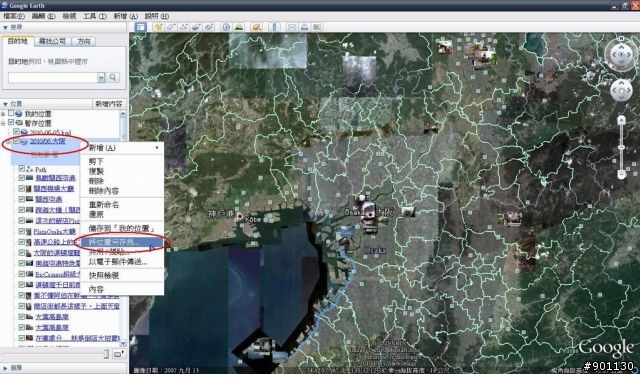Screen dimensions: 640x374
Task: Expand the 圖層 panel at bottom
Action: [5, 368]
